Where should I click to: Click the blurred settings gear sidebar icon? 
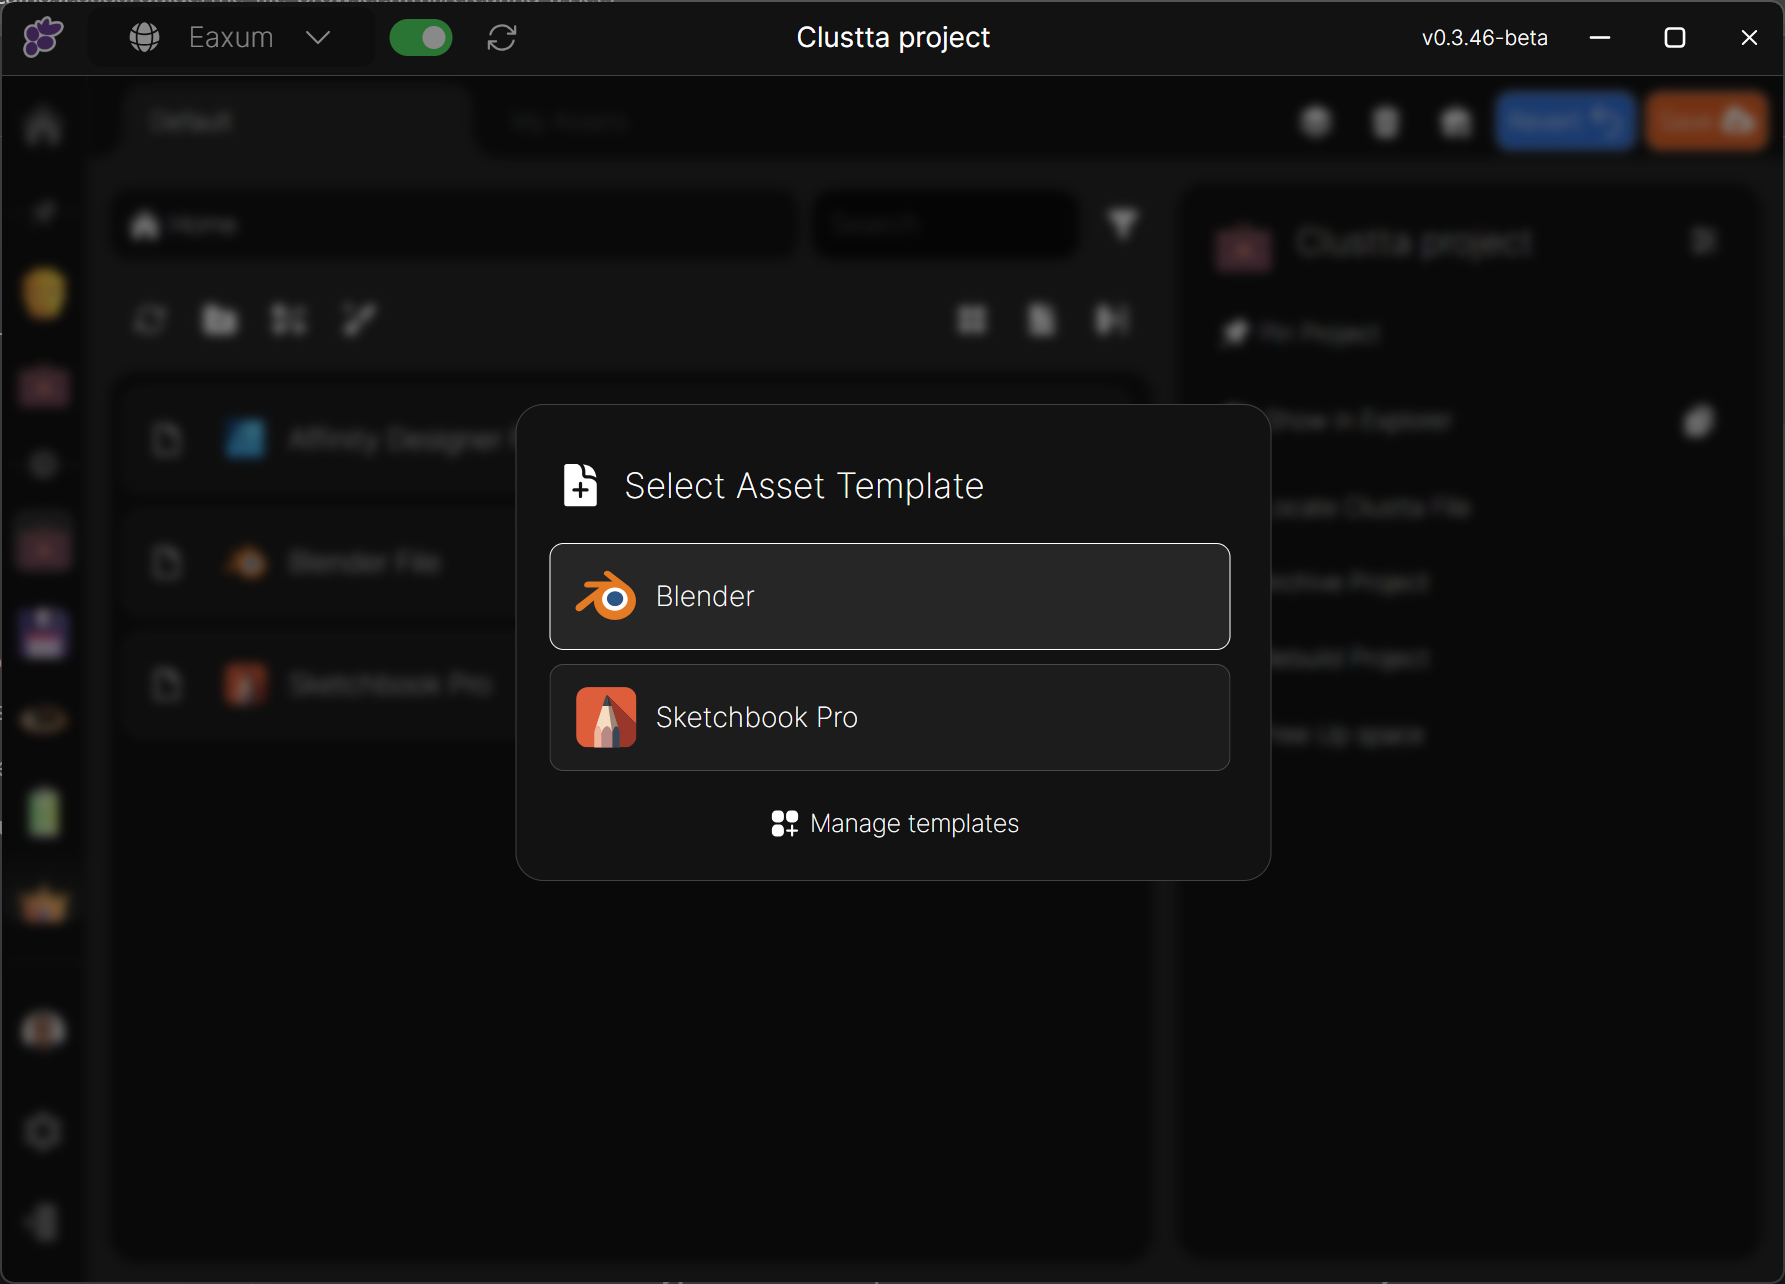click(43, 1131)
